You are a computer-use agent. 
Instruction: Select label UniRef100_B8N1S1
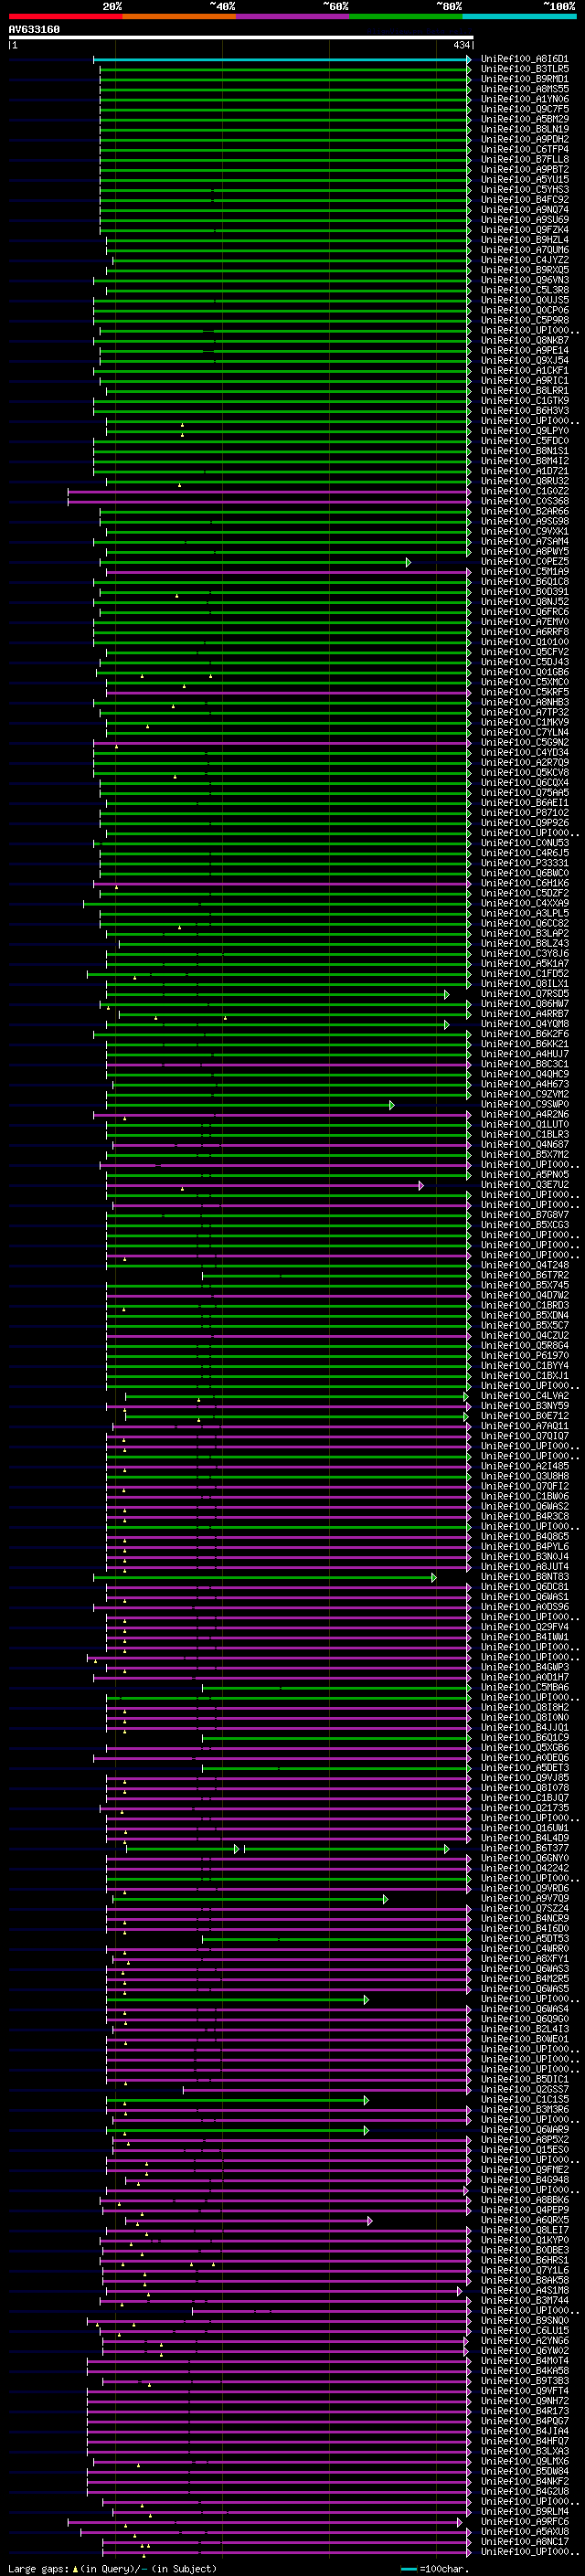(x=524, y=451)
